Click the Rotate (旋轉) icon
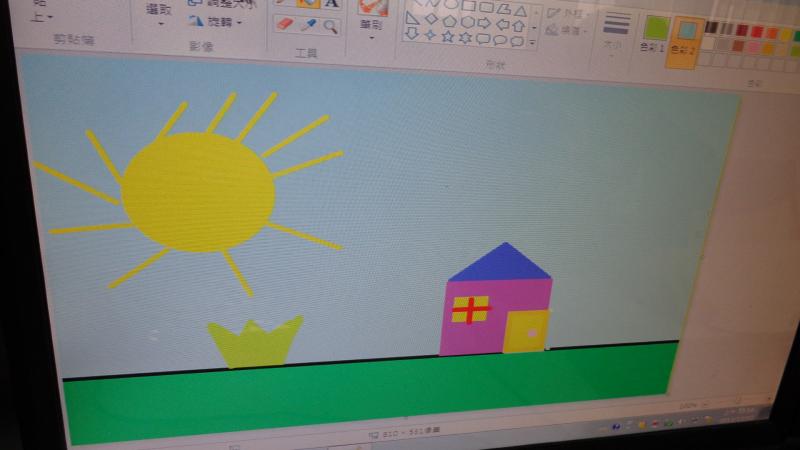 tap(196, 20)
